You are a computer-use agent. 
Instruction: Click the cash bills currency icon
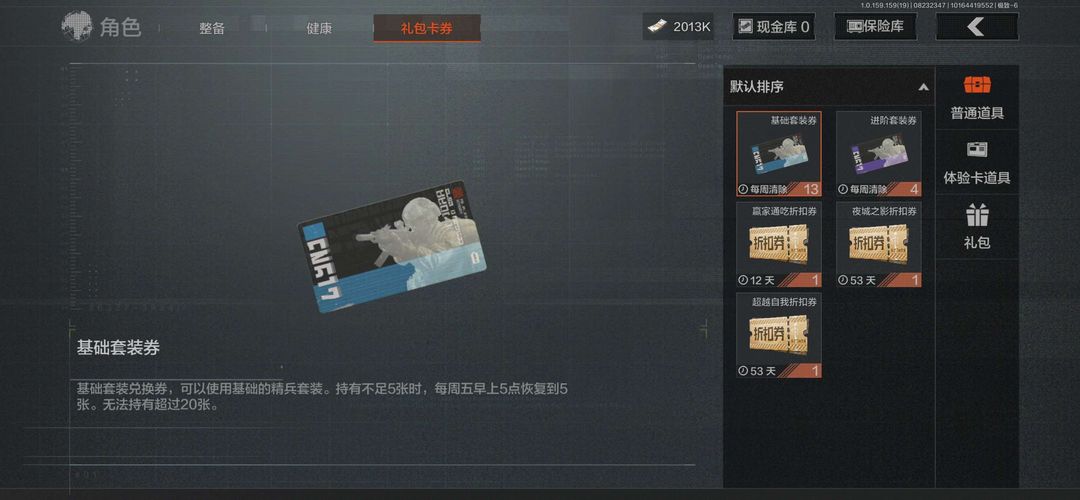coord(658,27)
